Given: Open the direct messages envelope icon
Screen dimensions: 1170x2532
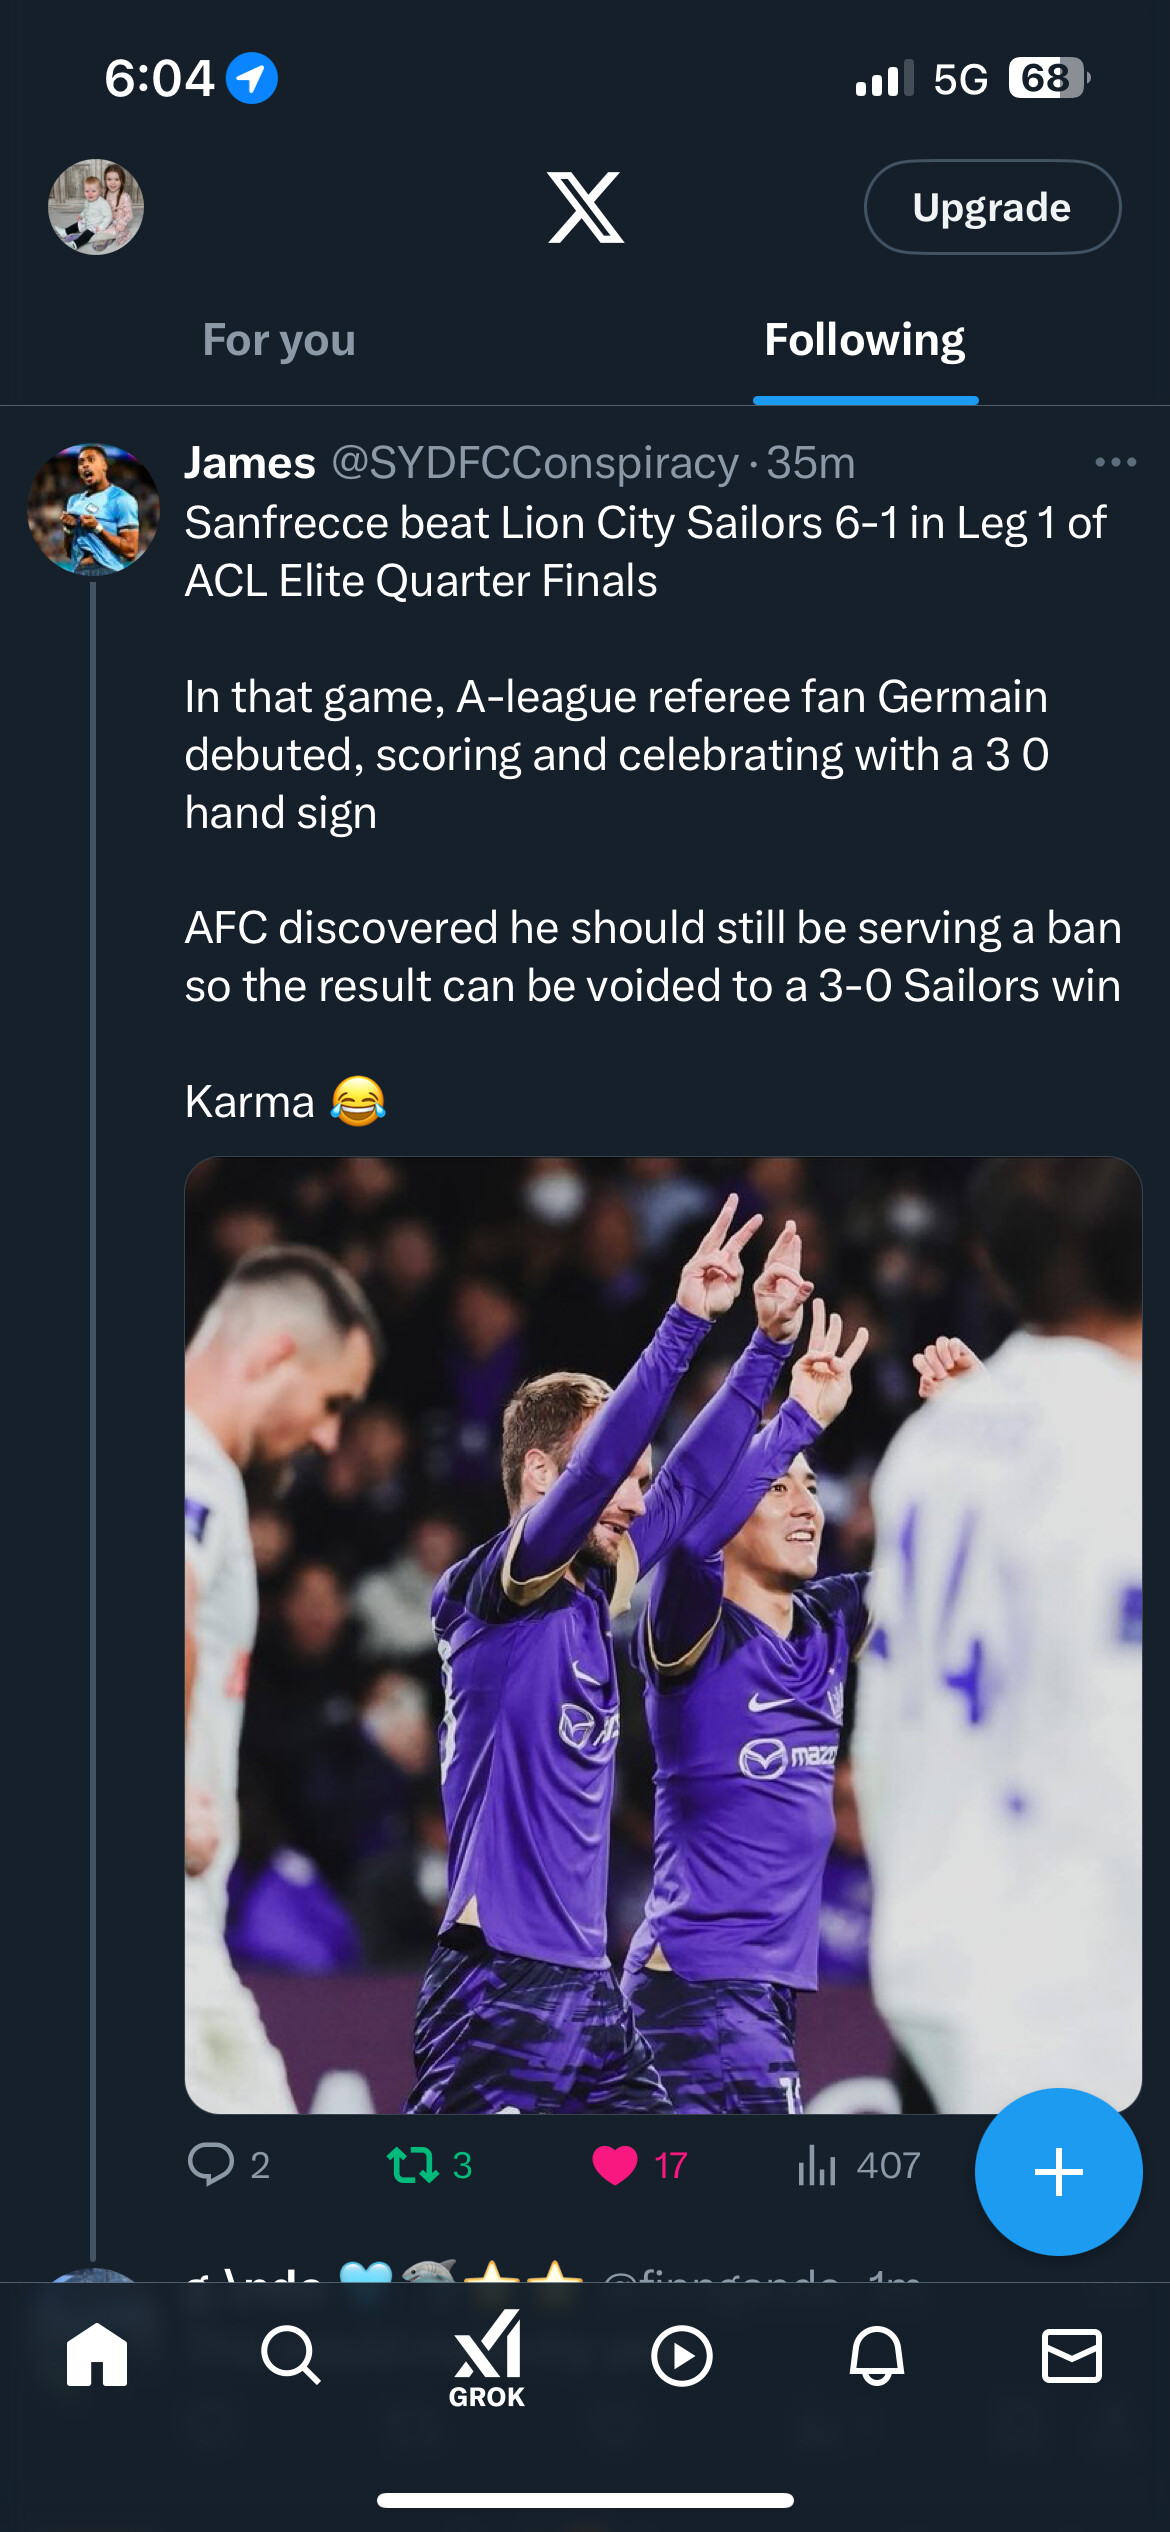Looking at the screenshot, I should click(x=1072, y=2356).
